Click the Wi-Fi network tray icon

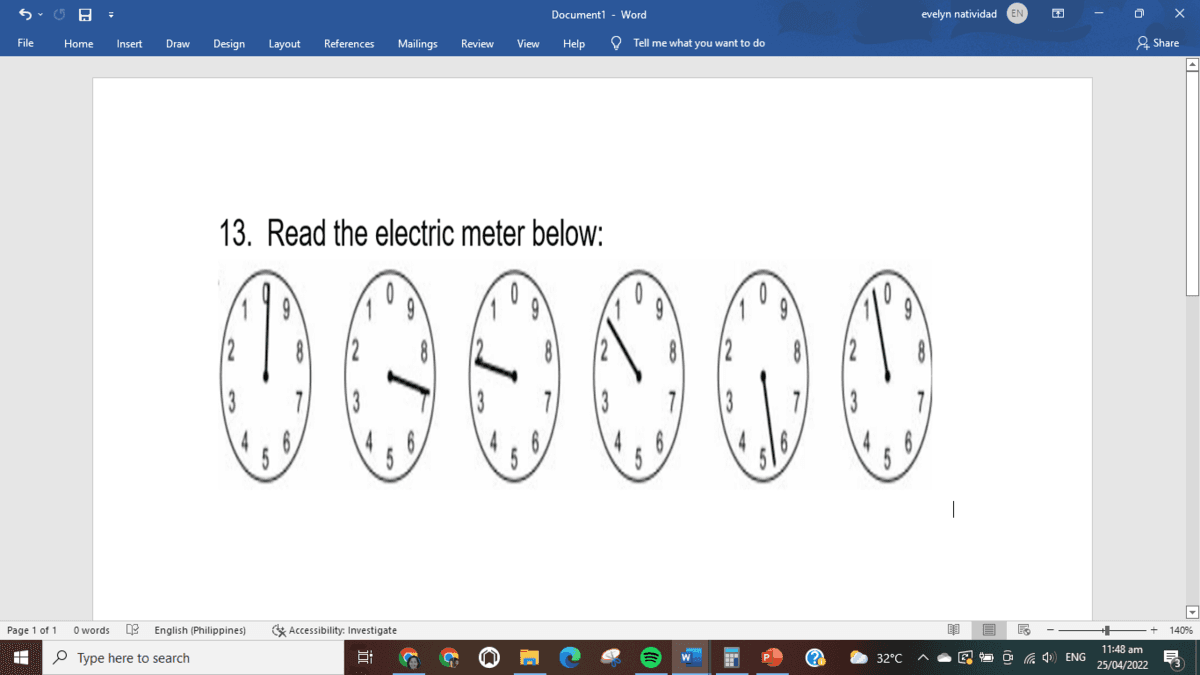pyautogui.click(x=1028, y=657)
